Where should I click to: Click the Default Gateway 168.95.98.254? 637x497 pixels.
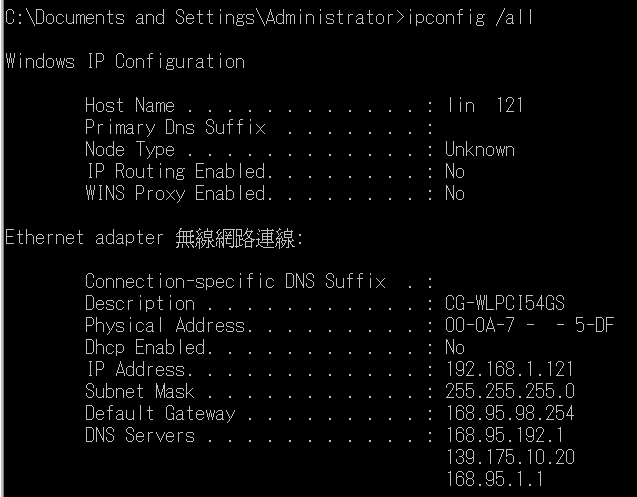point(510,413)
